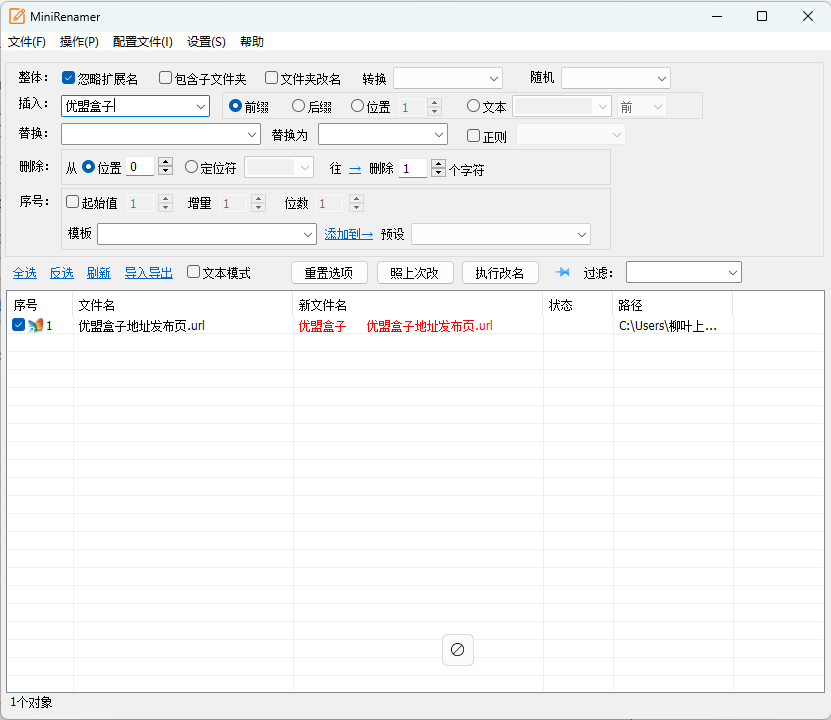Click the red new file name preview
831x720 pixels.
pyautogui.click(x=395, y=326)
